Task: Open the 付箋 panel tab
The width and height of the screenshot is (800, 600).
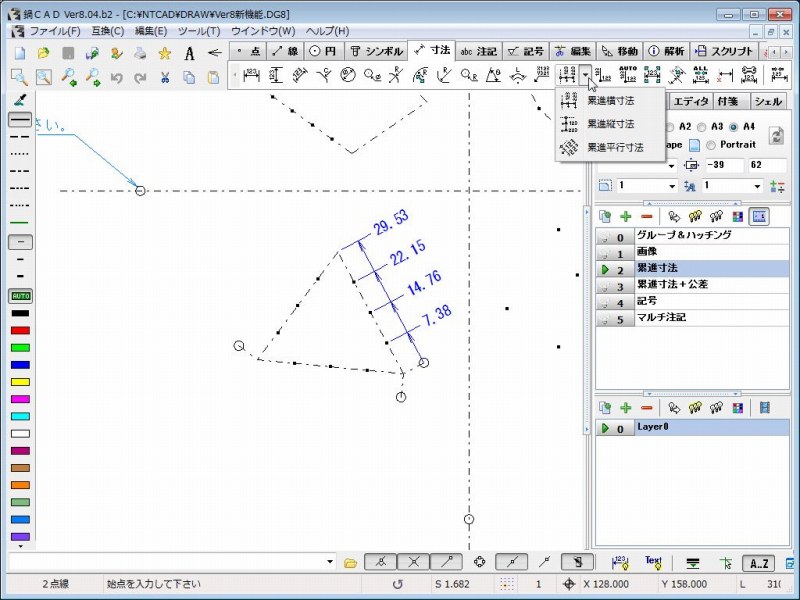Action: coord(728,101)
